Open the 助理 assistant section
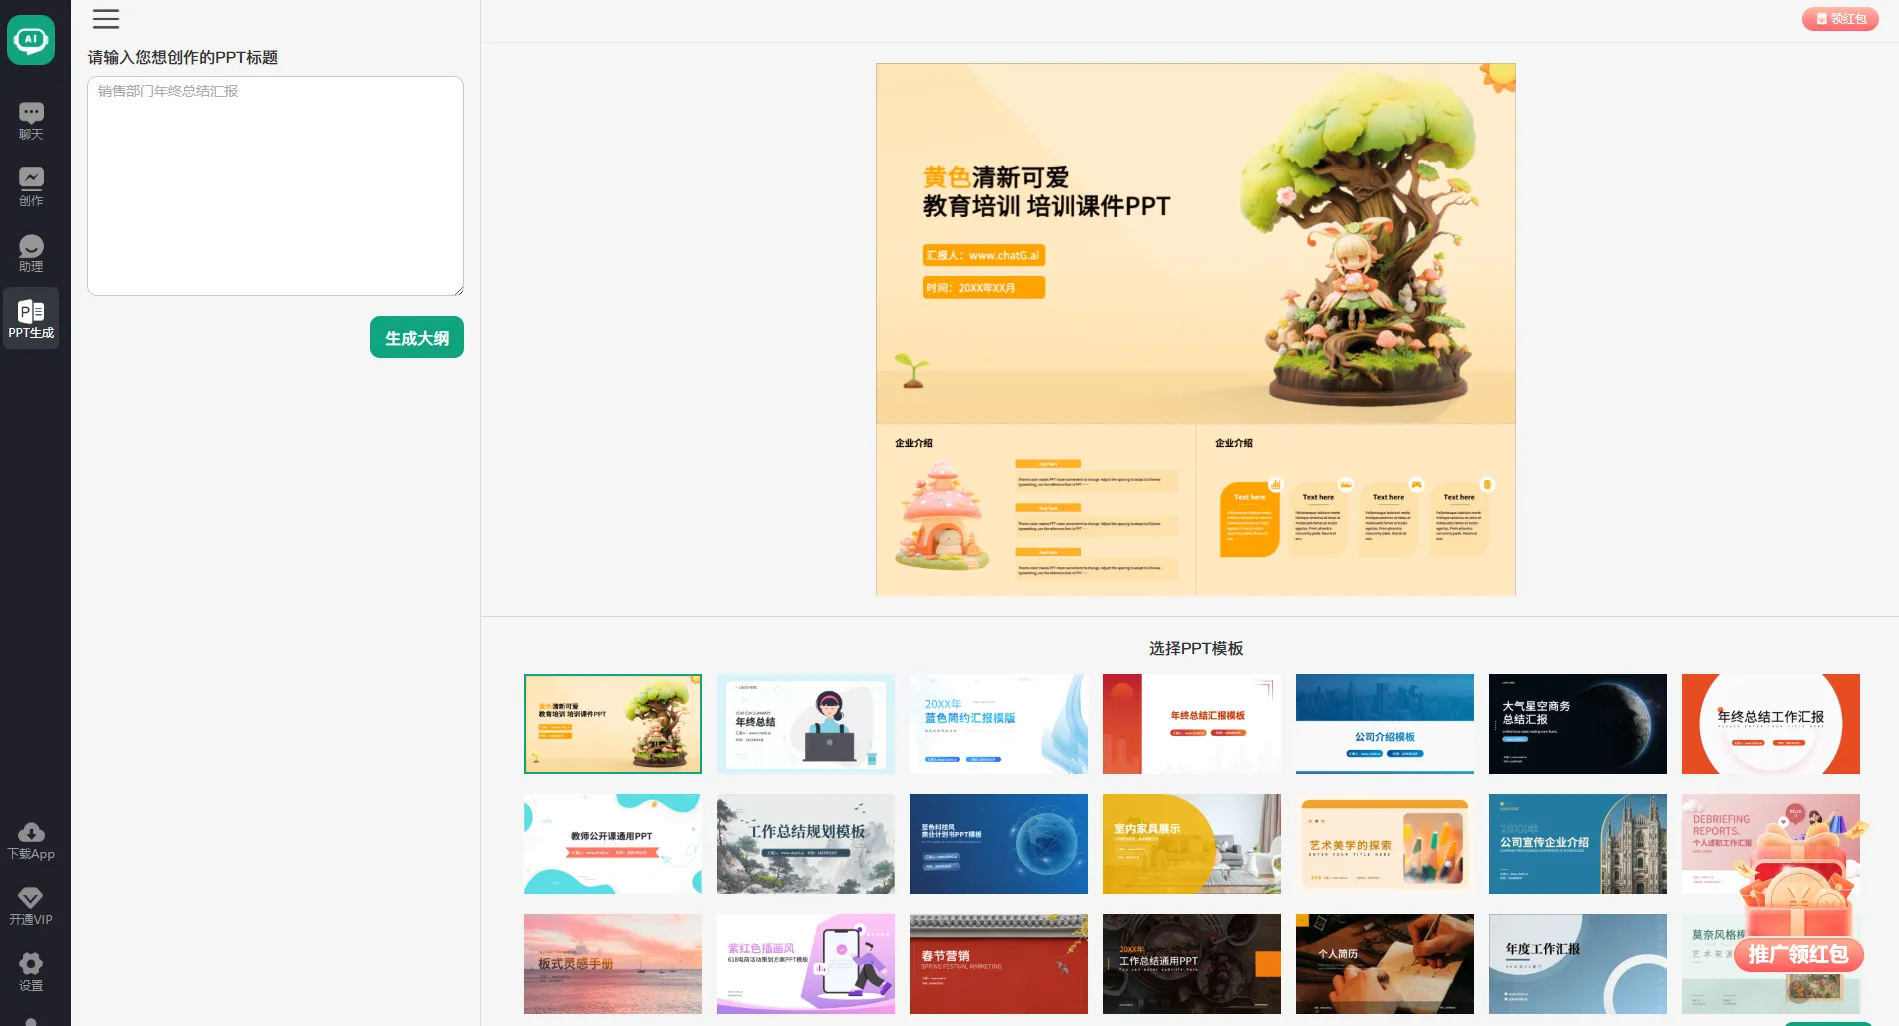Image resolution: width=1899 pixels, height=1026 pixels. pyautogui.click(x=31, y=253)
